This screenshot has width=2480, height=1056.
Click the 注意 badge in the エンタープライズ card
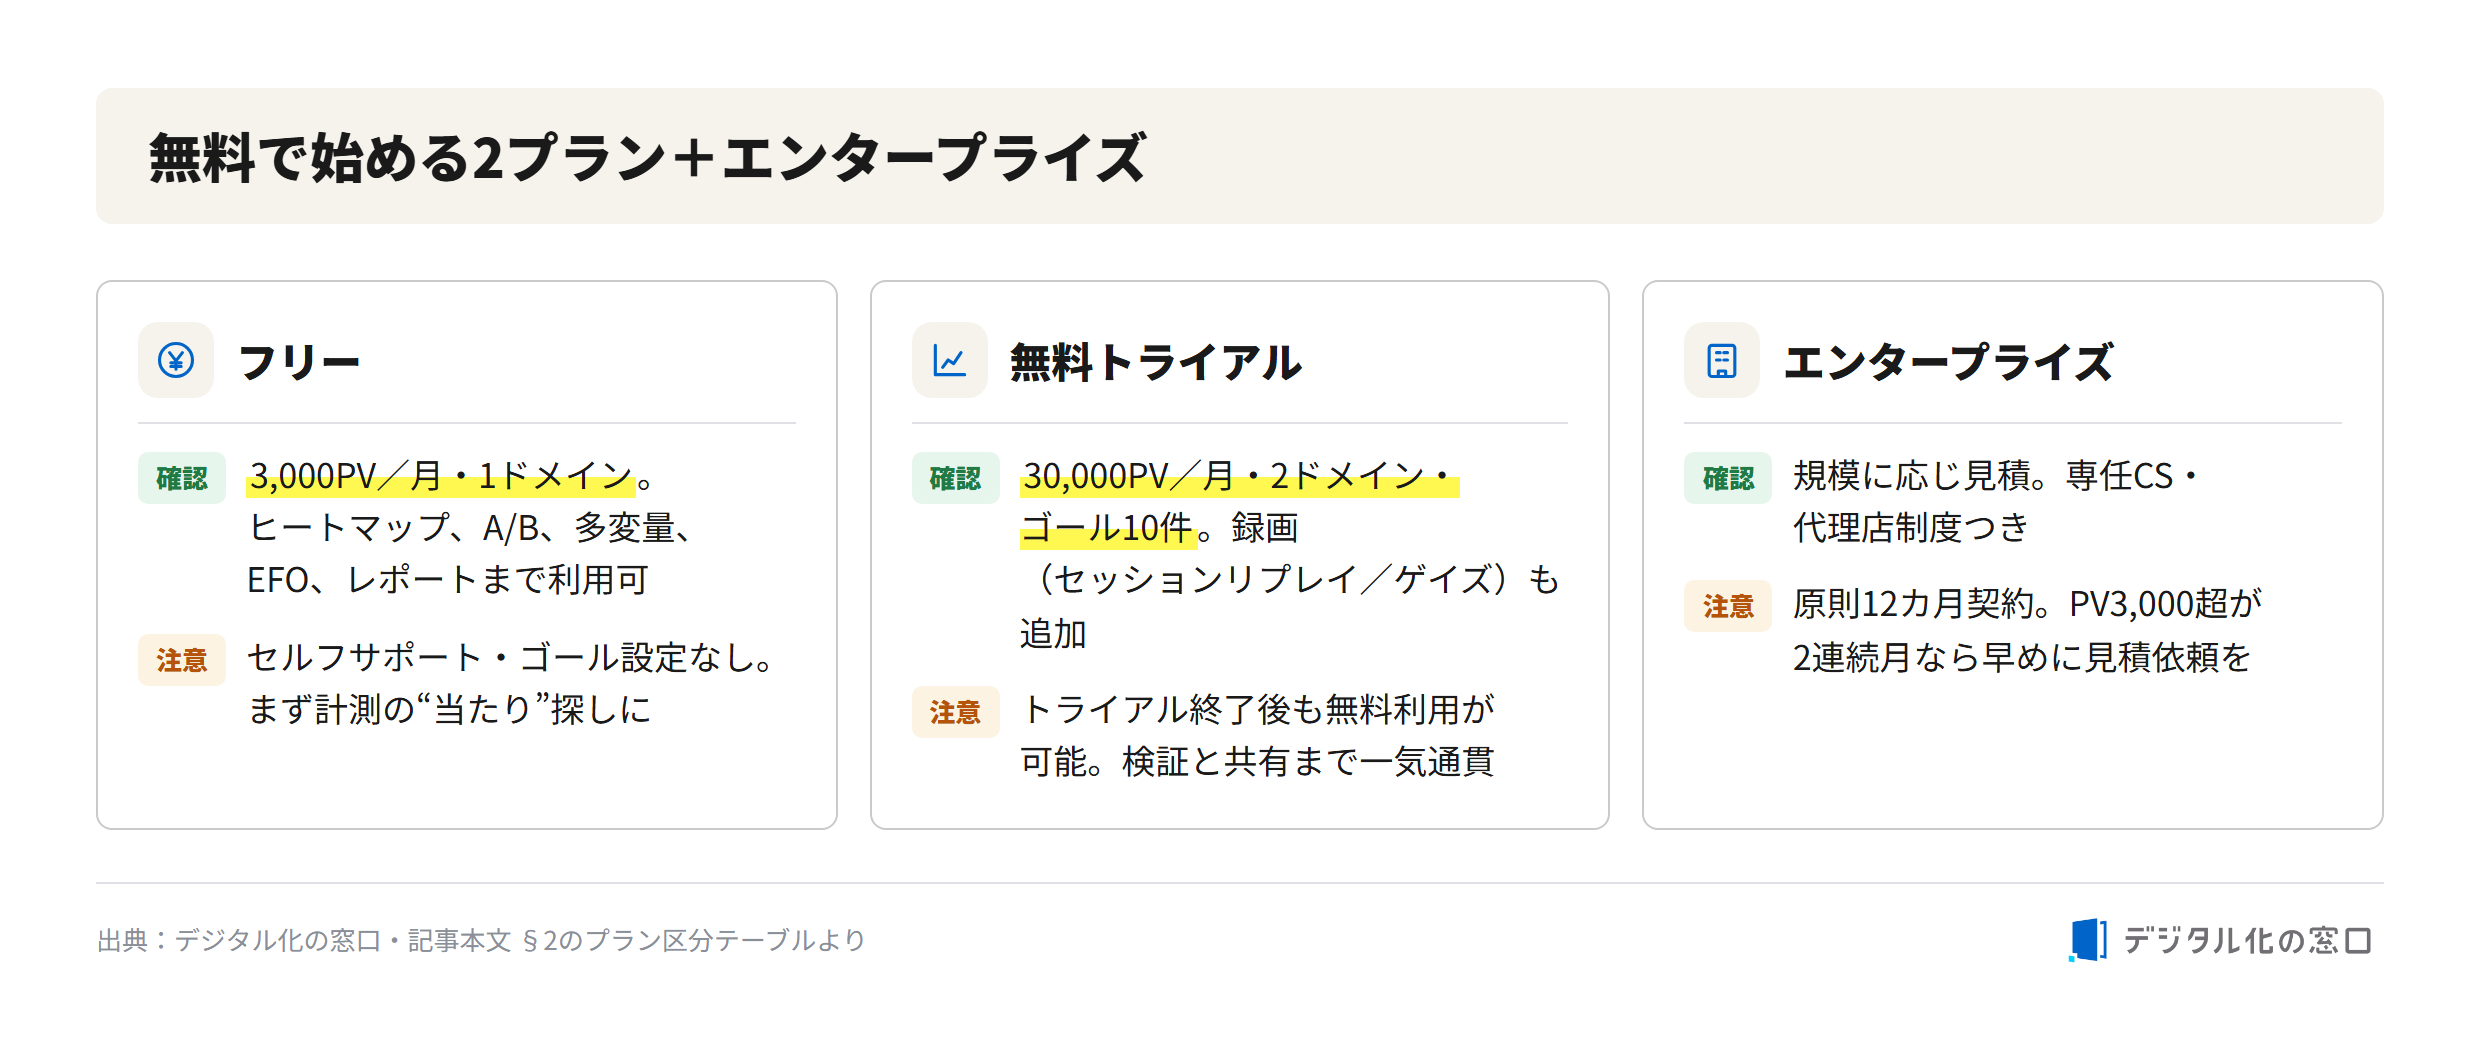pos(1727,606)
